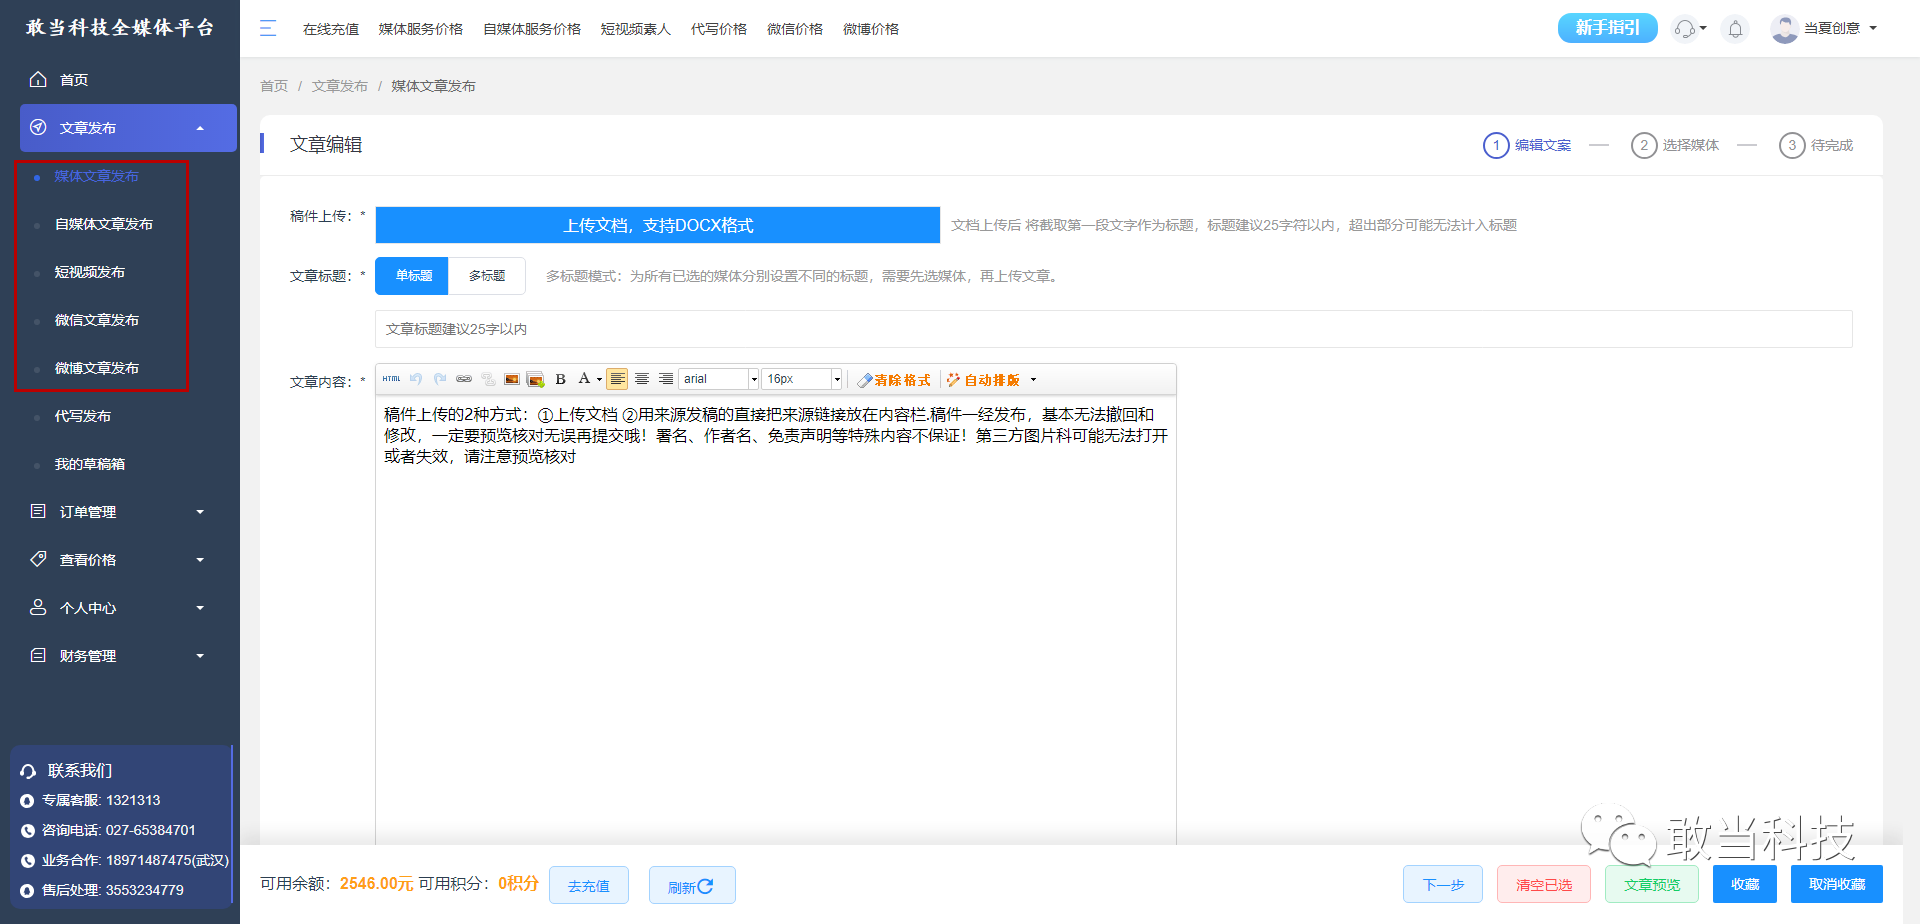Image resolution: width=1920 pixels, height=924 pixels.
Task: Click 清空已选 button
Action: click(1544, 885)
